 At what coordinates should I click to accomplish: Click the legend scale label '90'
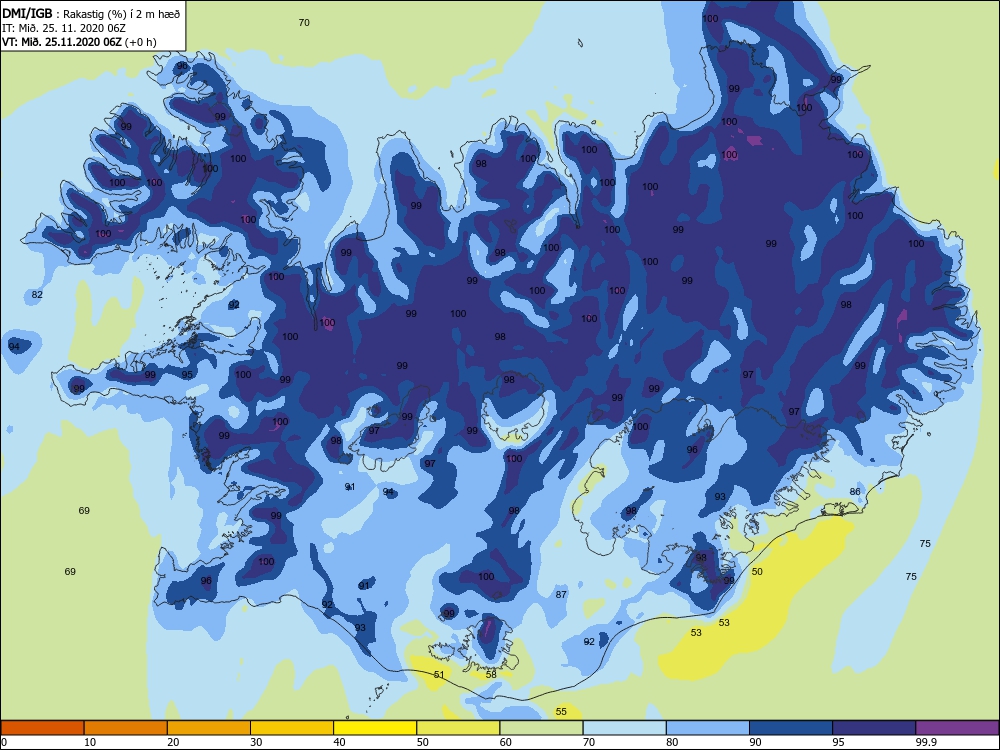(x=756, y=742)
